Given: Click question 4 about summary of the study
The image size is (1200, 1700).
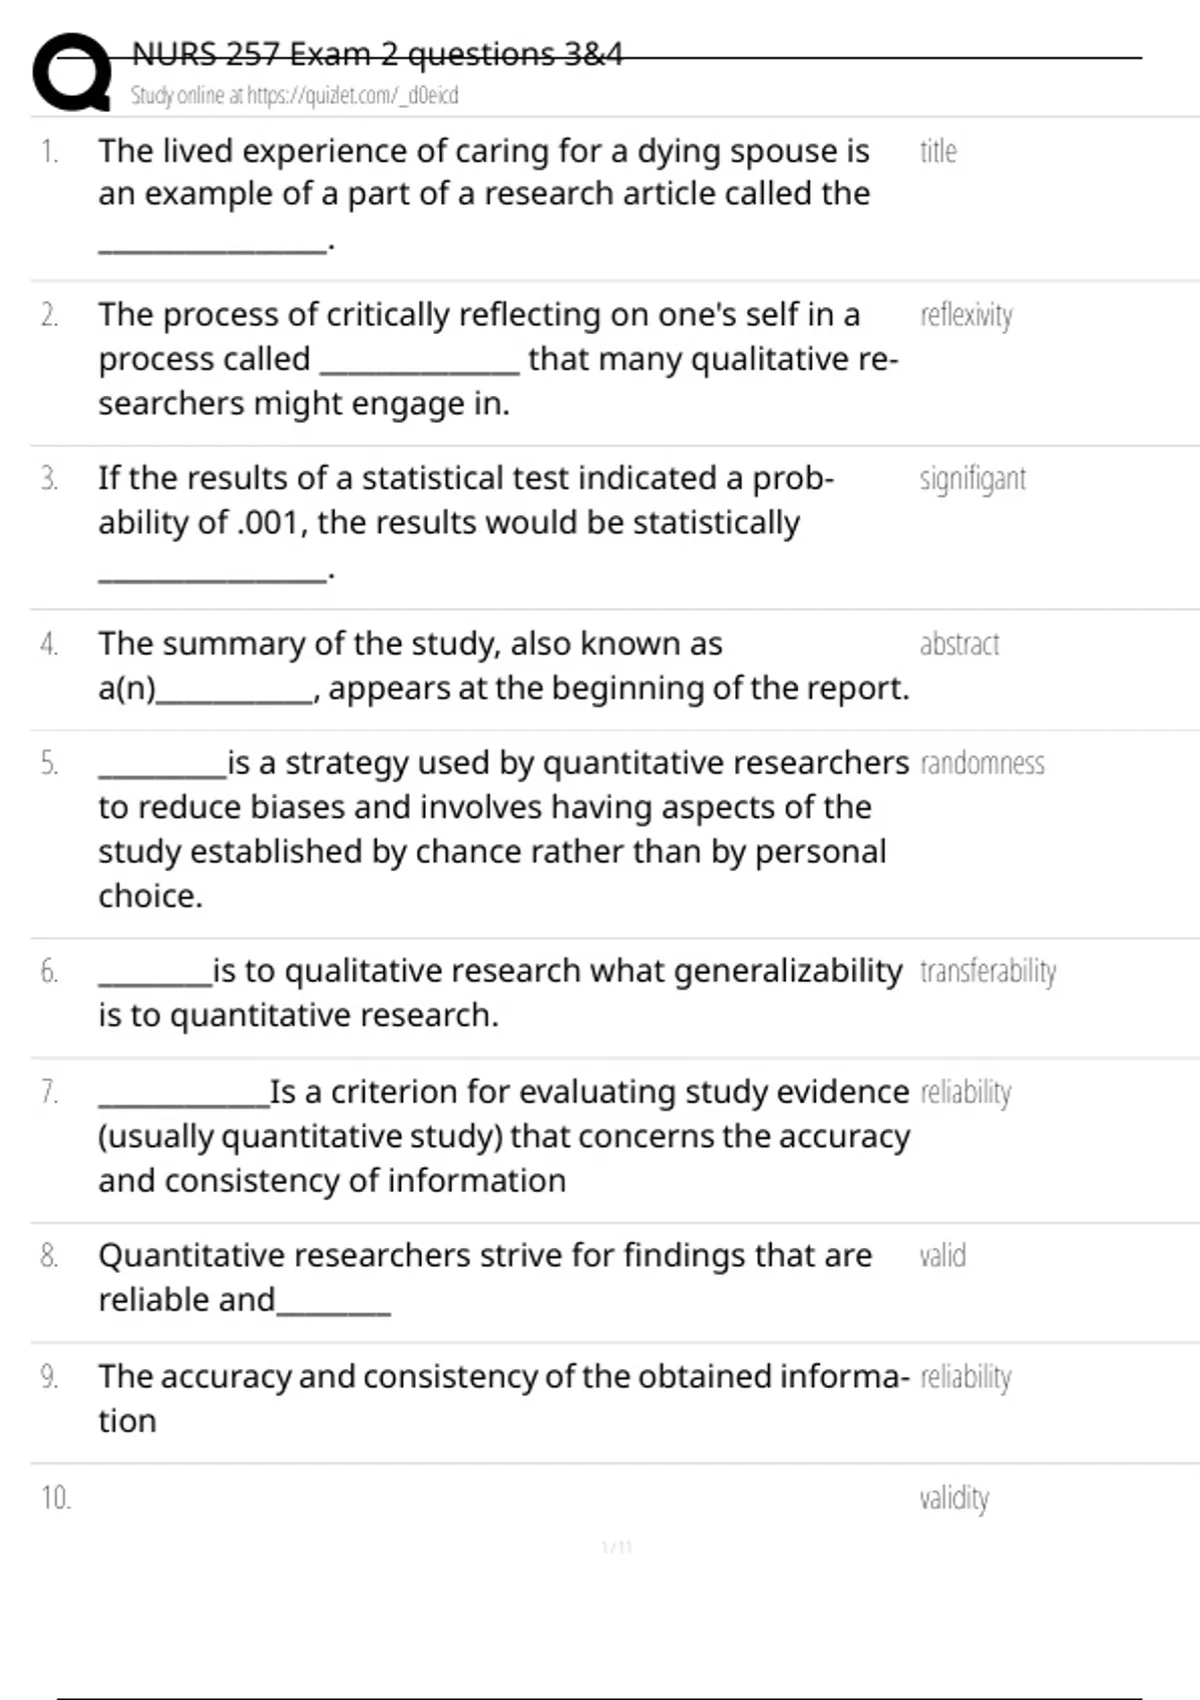Looking at the screenshot, I should point(503,666).
